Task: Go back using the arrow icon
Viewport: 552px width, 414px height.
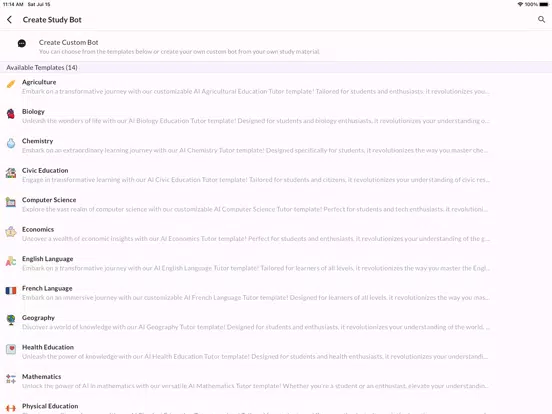Action: click(x=10, y=20)
